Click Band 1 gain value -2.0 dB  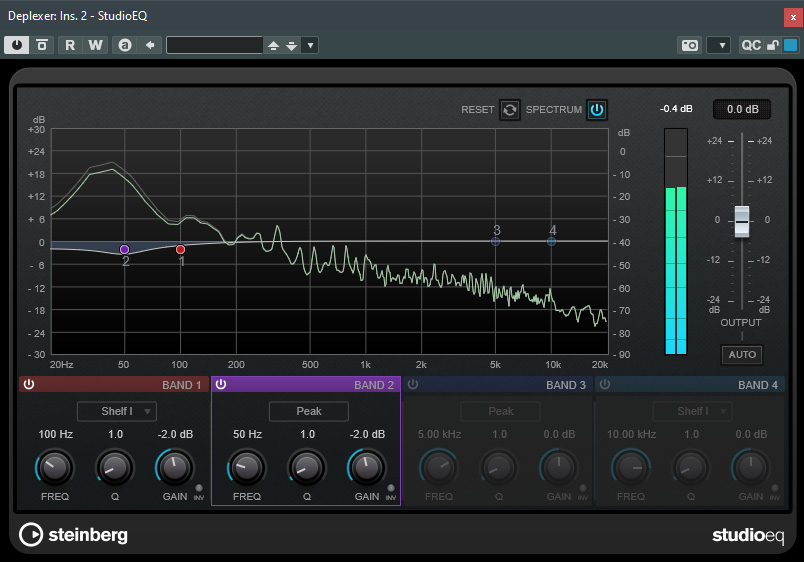click(175, 434)
